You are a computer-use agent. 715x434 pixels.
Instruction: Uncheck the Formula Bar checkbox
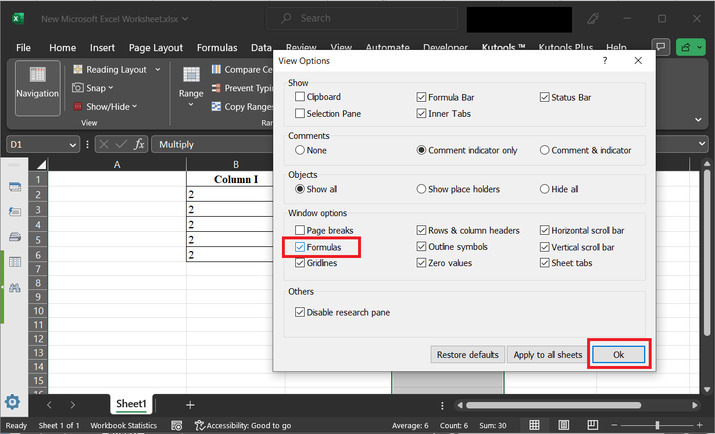click(421, 97)
